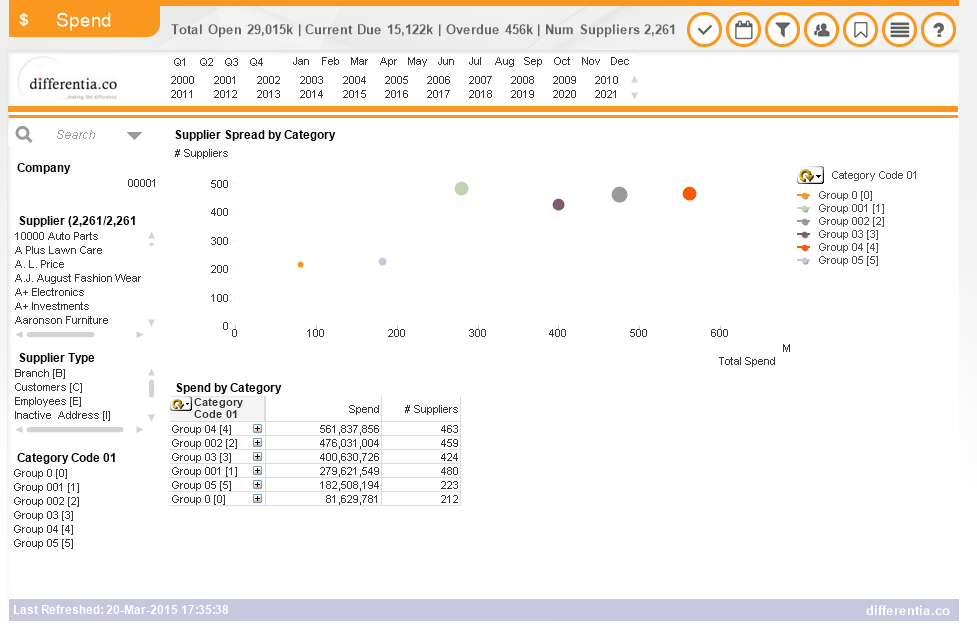Select supplier A+ Electronics

pyautogui.click(x=49, y=292)
